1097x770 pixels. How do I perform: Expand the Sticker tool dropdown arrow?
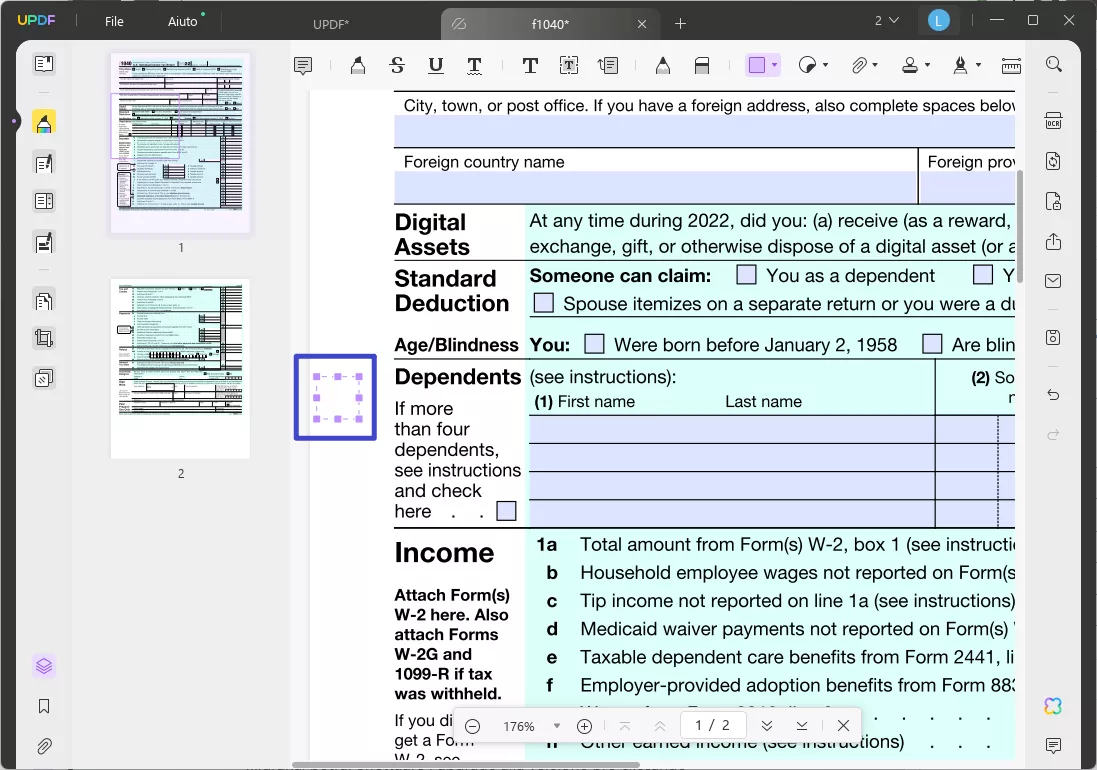826,66
